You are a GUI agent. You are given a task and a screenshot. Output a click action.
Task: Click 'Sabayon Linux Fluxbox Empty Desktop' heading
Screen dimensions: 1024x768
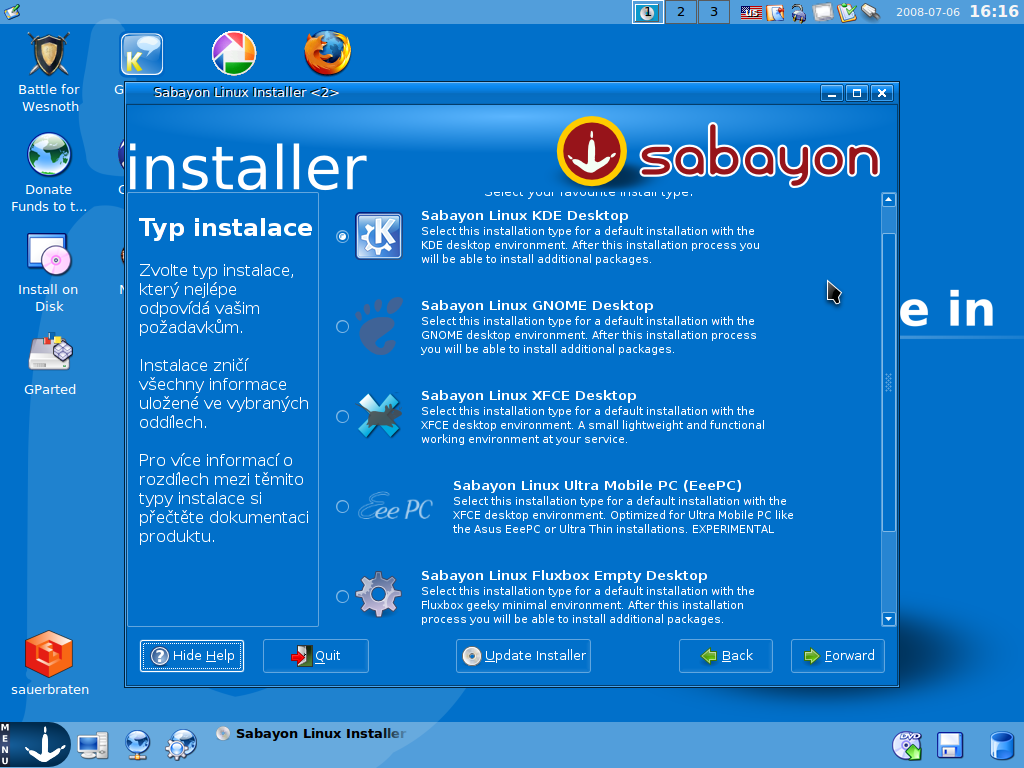[x=564, y=576]
